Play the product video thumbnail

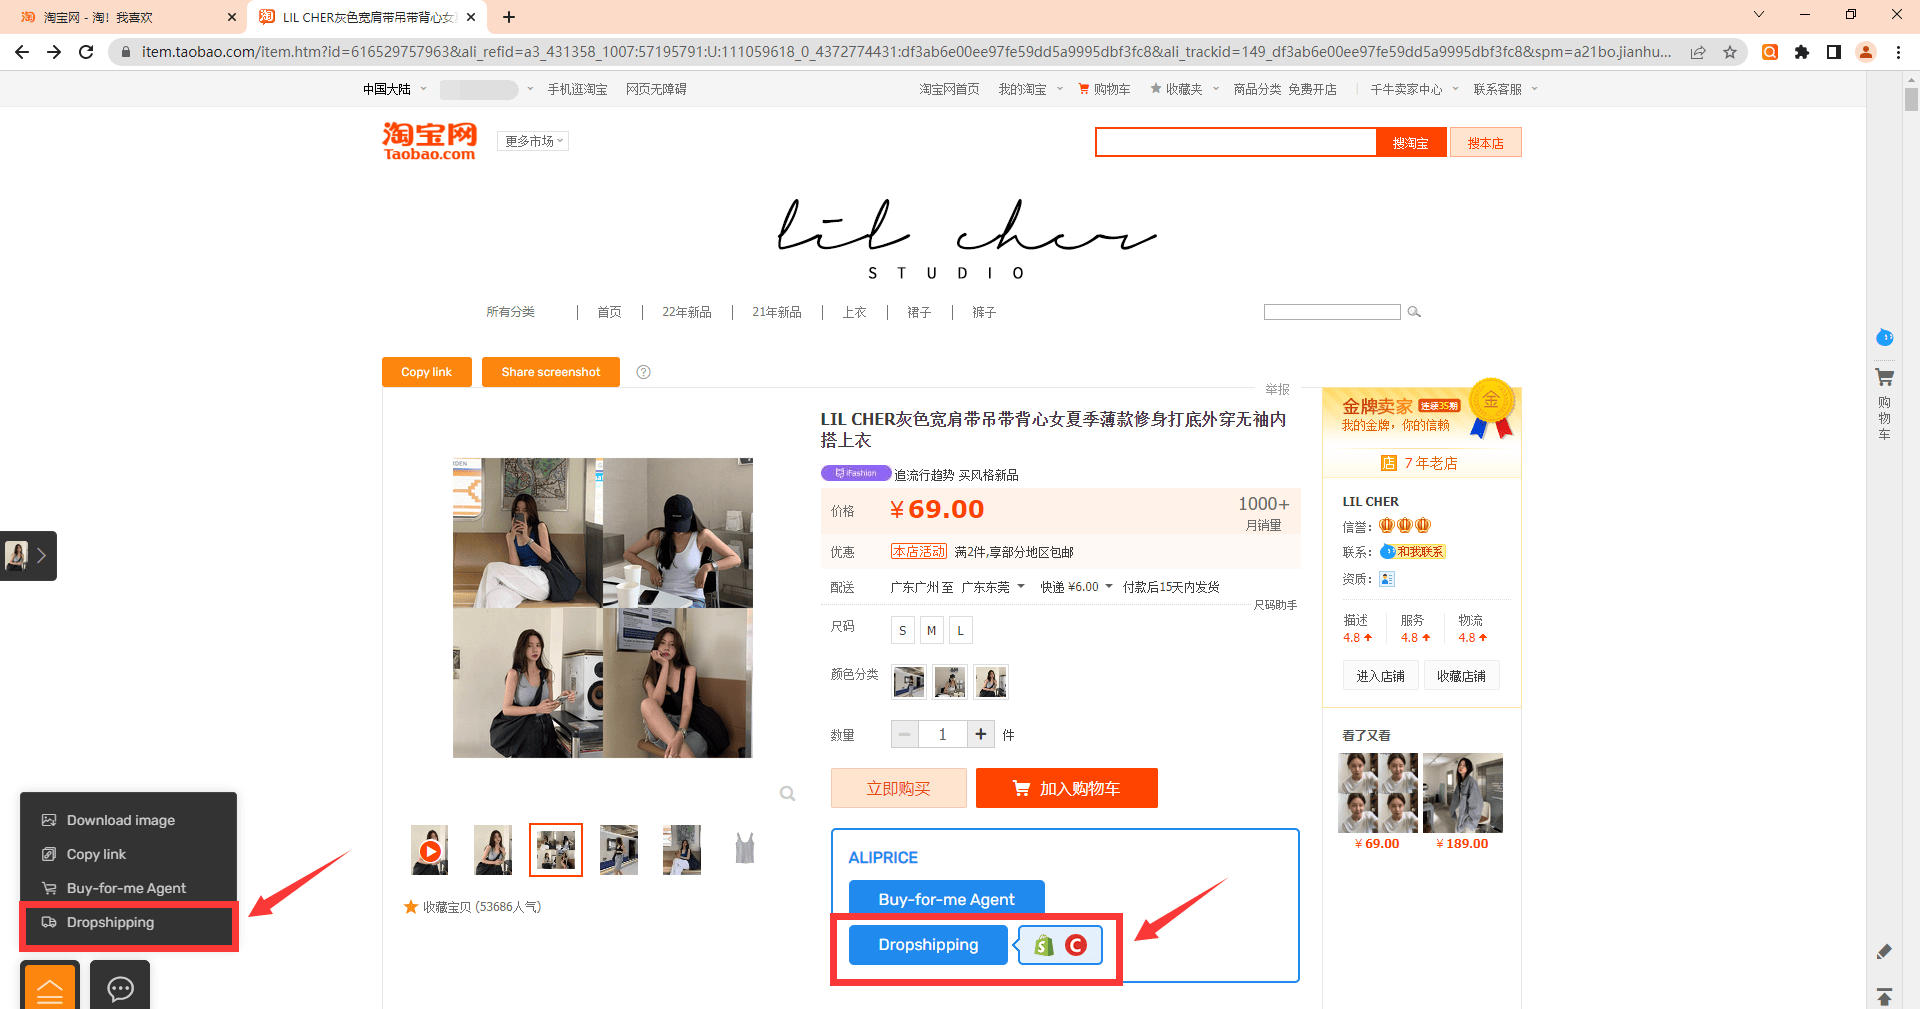430,850
